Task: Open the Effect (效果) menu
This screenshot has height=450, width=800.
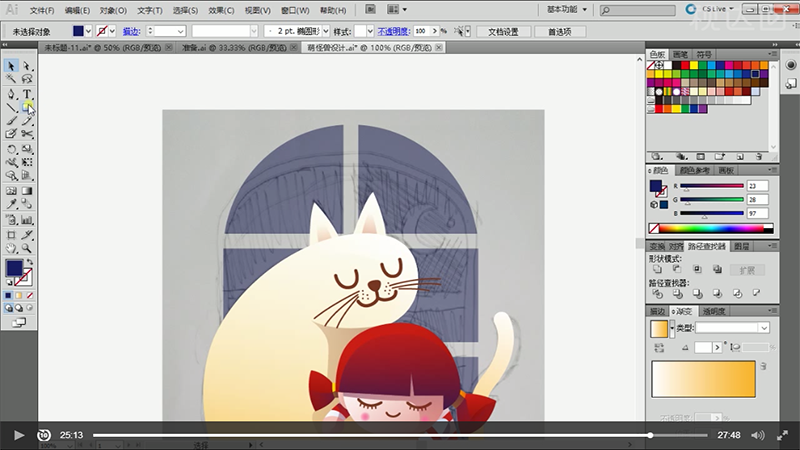Action: (x=221, y=10)
